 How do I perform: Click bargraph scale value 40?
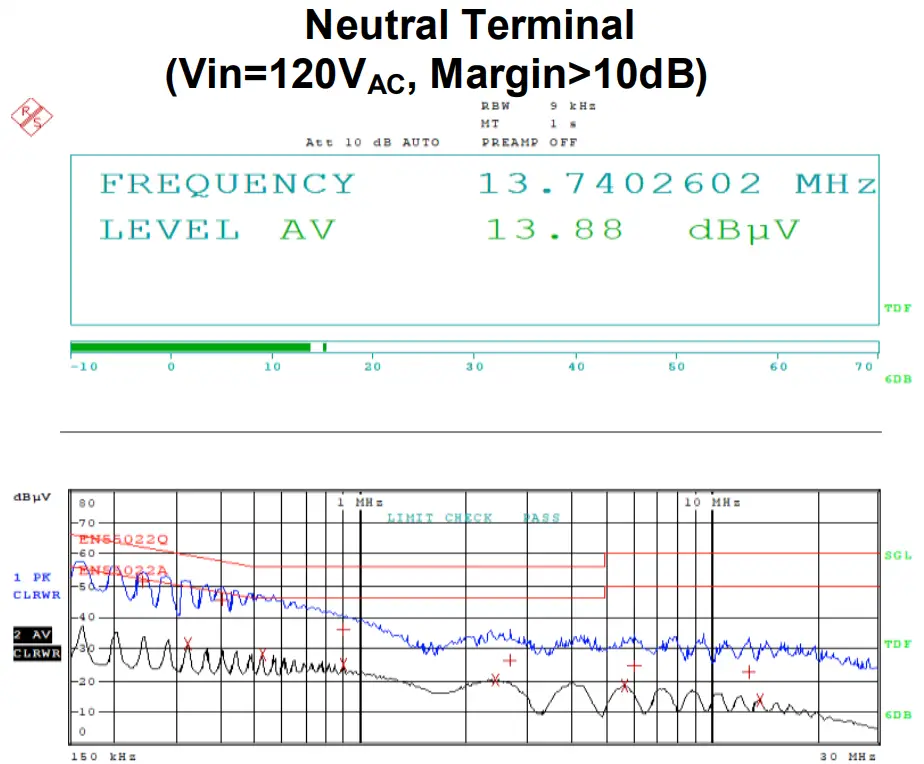coord(576,367)
